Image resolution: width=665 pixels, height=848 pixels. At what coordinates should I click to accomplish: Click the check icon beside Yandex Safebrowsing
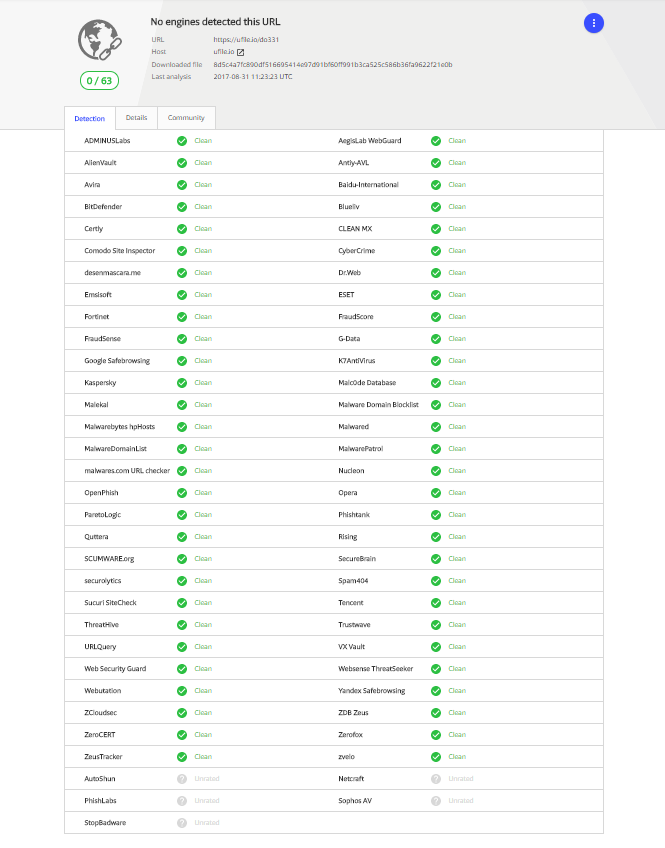(x=436, y=691)
